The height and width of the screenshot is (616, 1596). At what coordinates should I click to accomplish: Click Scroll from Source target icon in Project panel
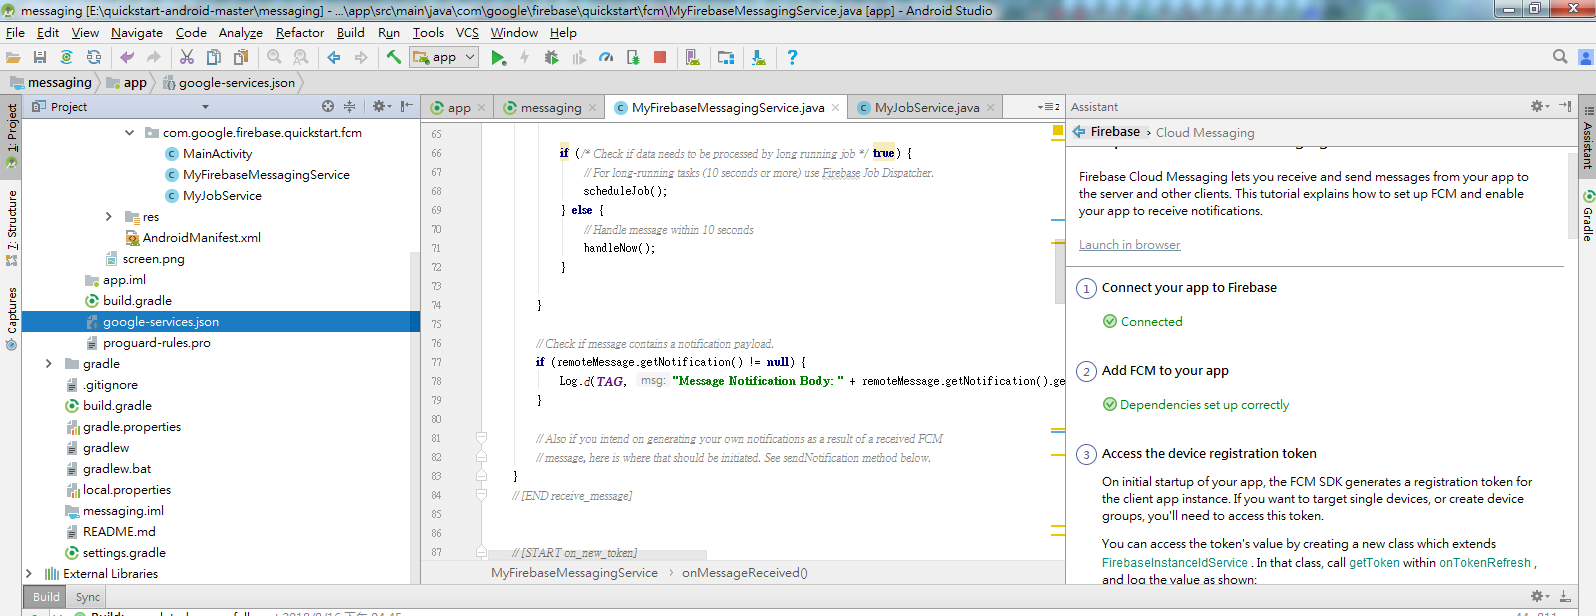click(328, 106)
